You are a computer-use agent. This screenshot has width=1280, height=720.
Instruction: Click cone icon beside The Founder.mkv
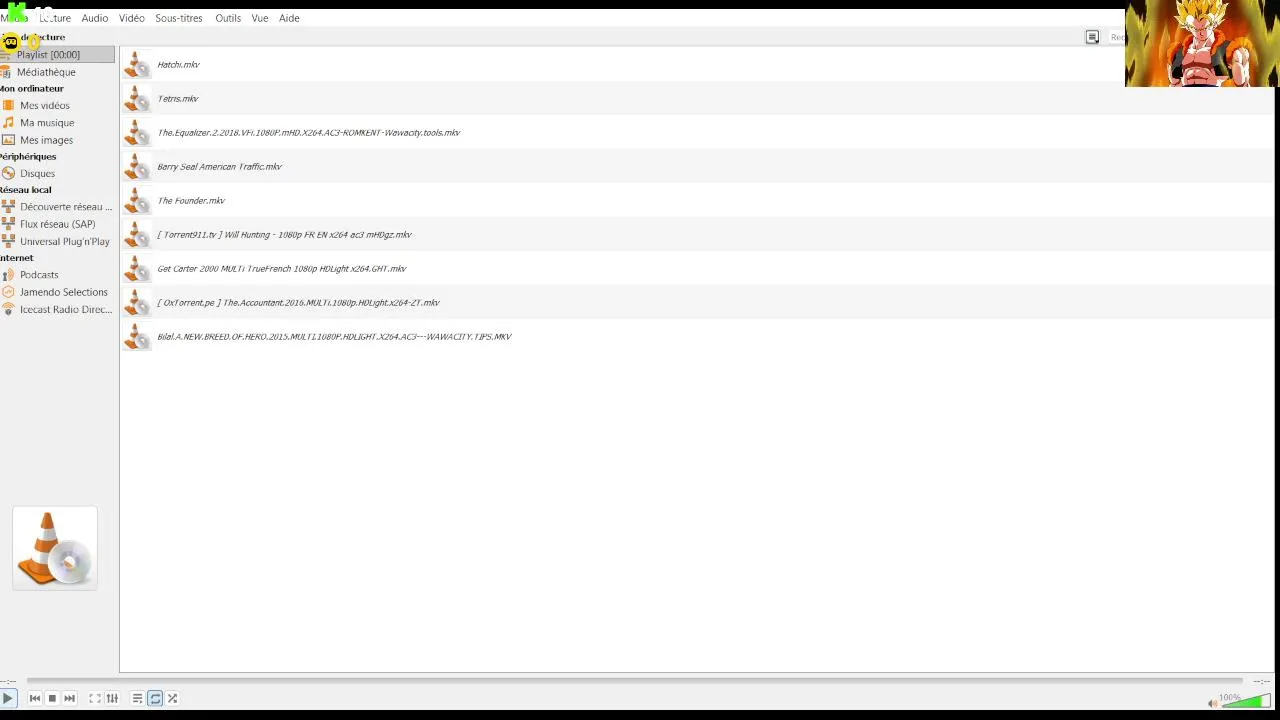pos(136,201)
